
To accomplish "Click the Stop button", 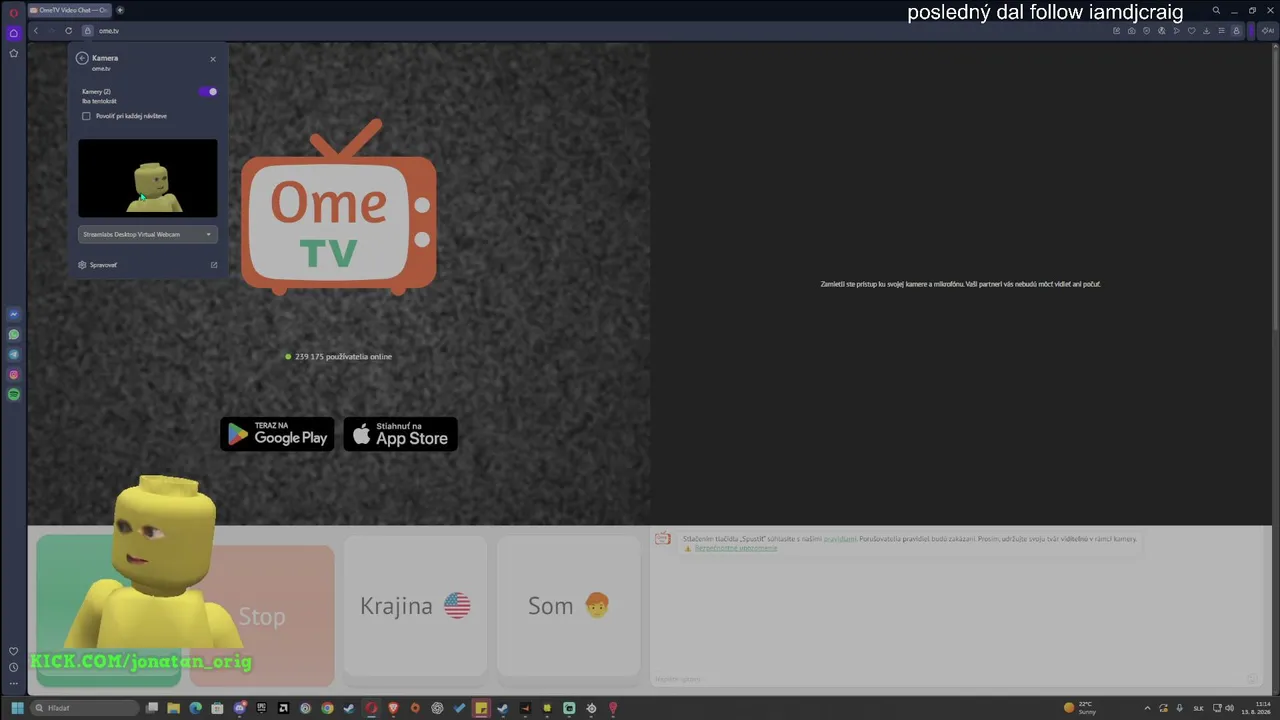I will (262, 616).
